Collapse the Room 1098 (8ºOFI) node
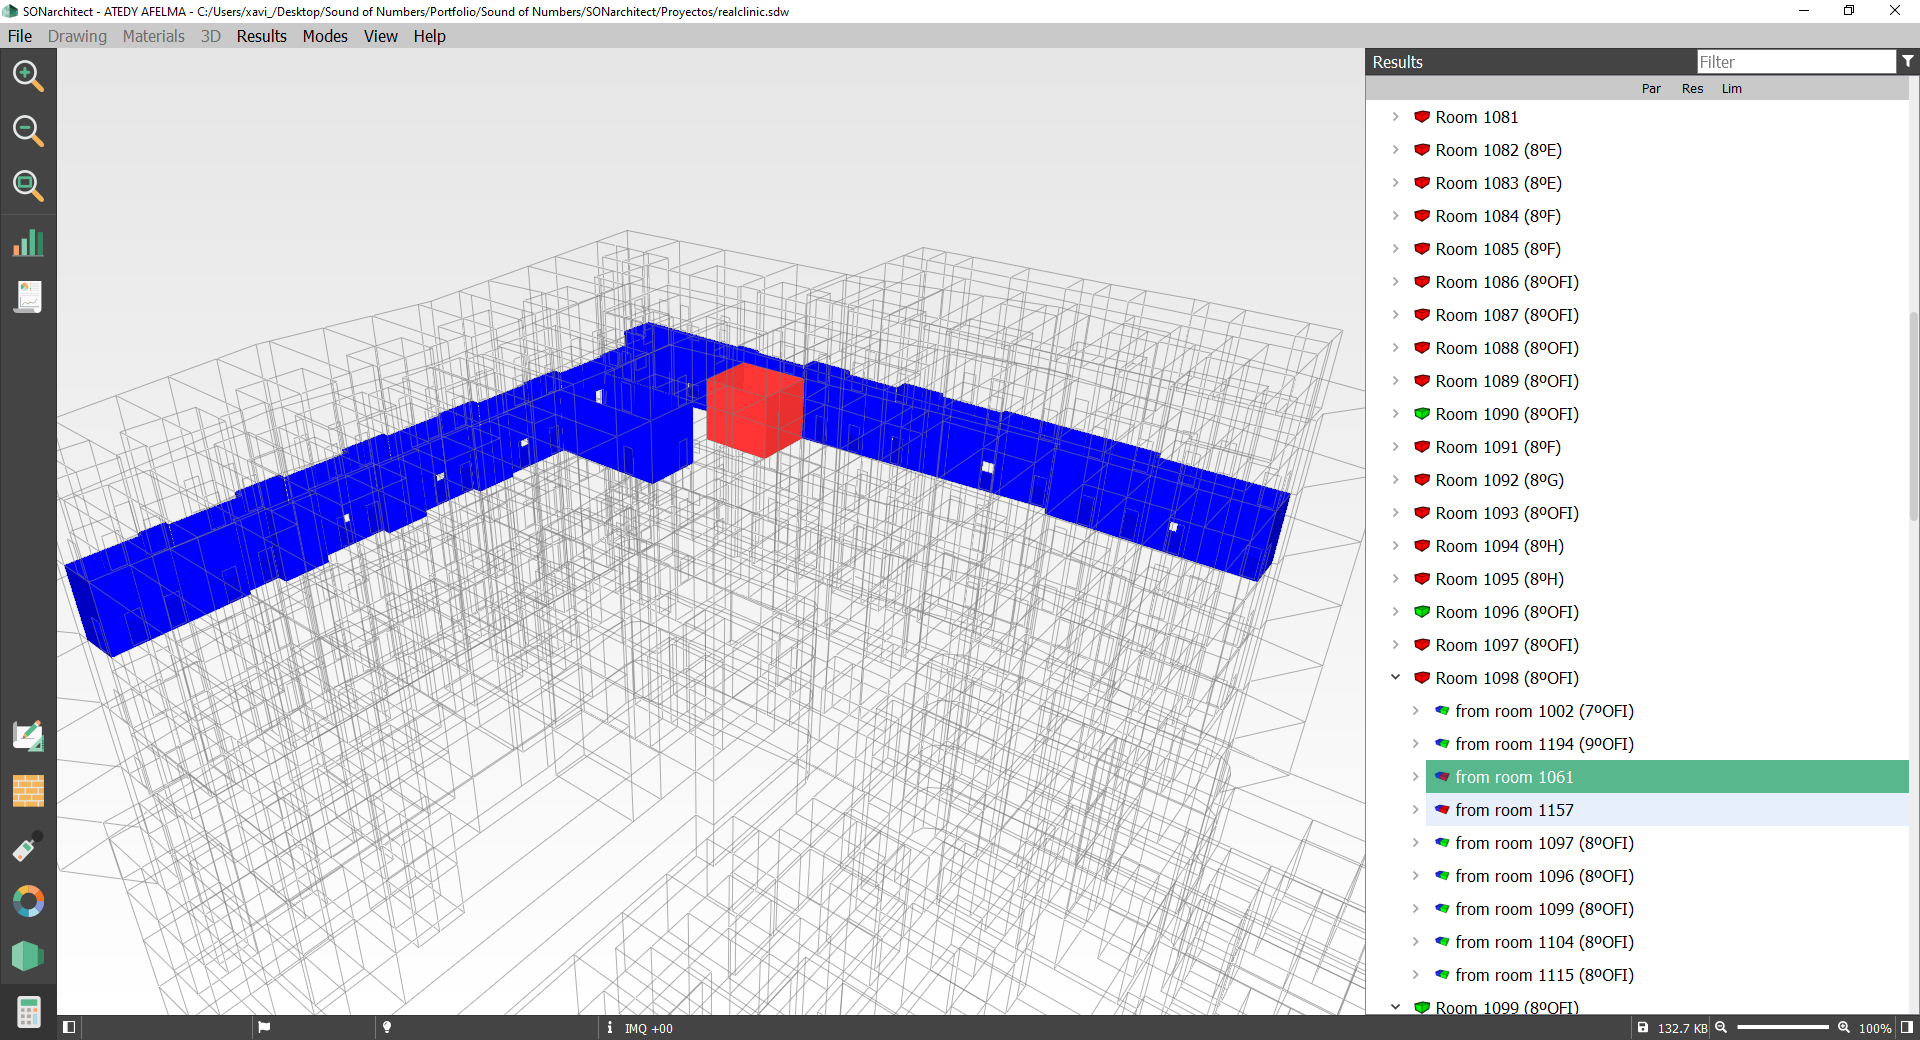The height and width of the screenshot is (1040, 1920). click(1395, 678)
